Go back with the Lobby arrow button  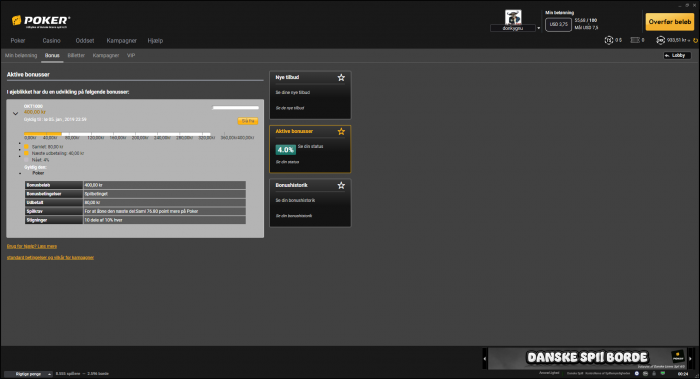(x=677, y=55)
